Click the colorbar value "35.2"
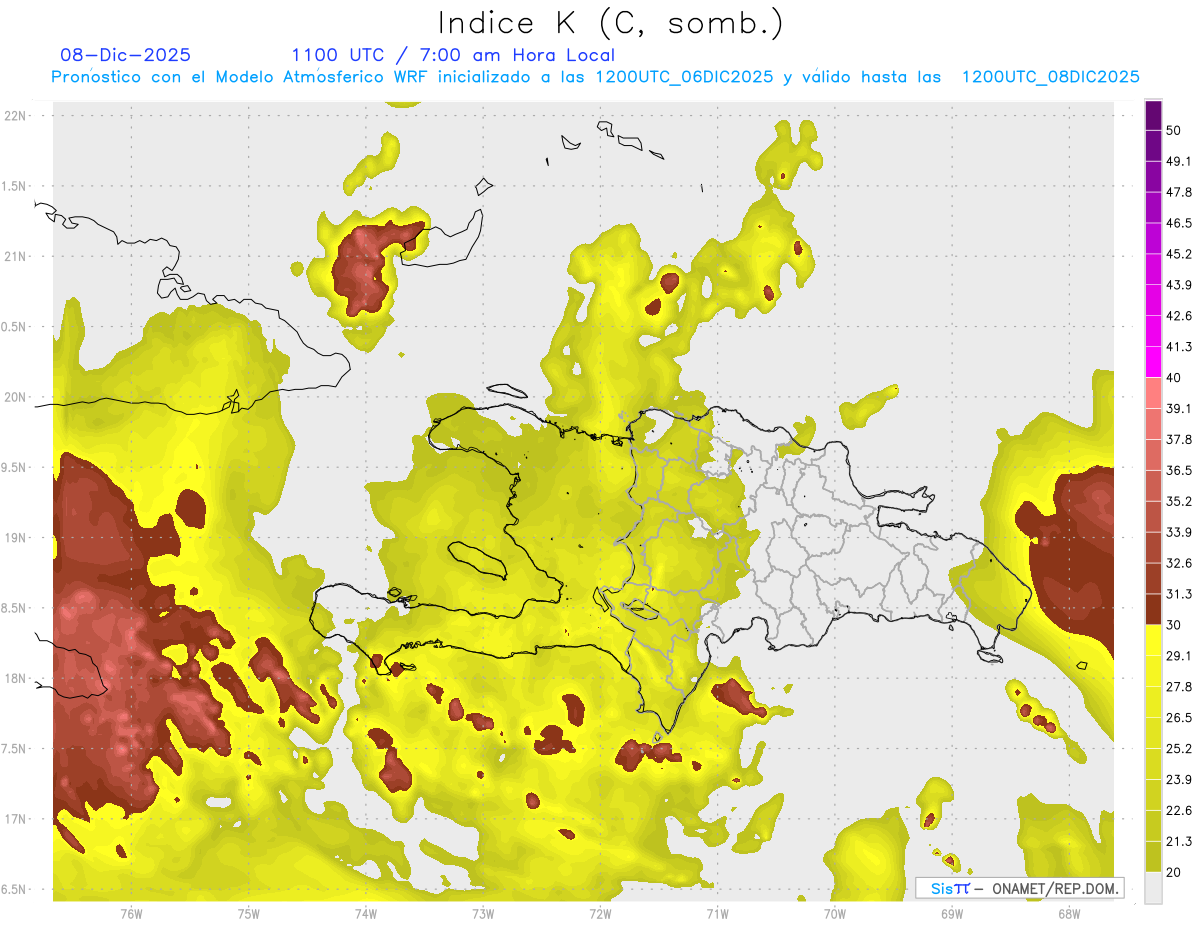 [1179, 501]
